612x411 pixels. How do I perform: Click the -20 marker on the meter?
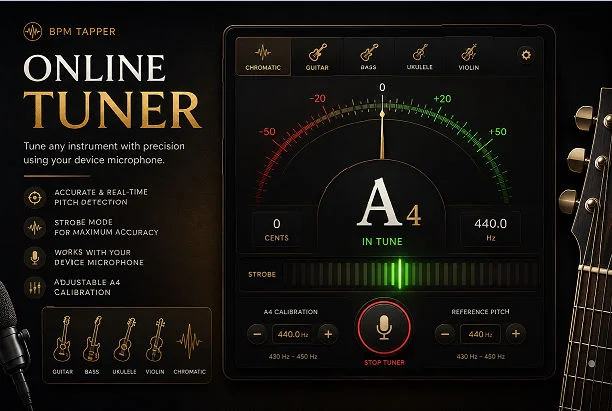317,98
